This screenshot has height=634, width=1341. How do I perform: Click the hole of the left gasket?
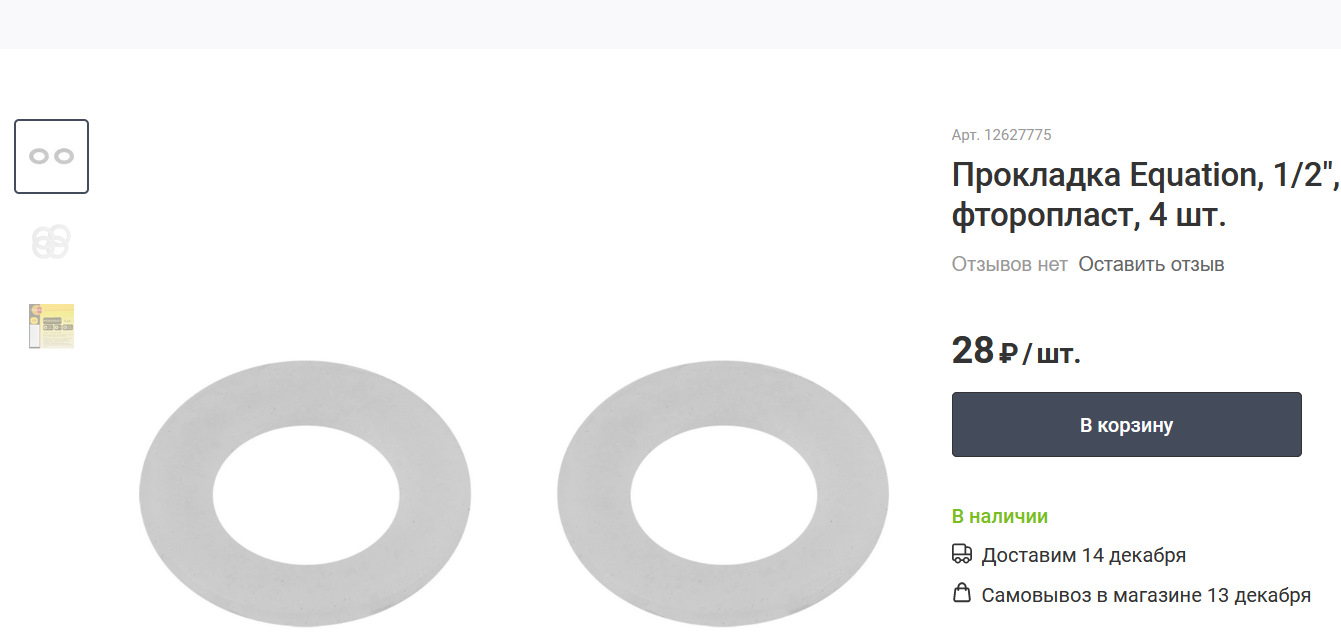click(x=306, y=494)
